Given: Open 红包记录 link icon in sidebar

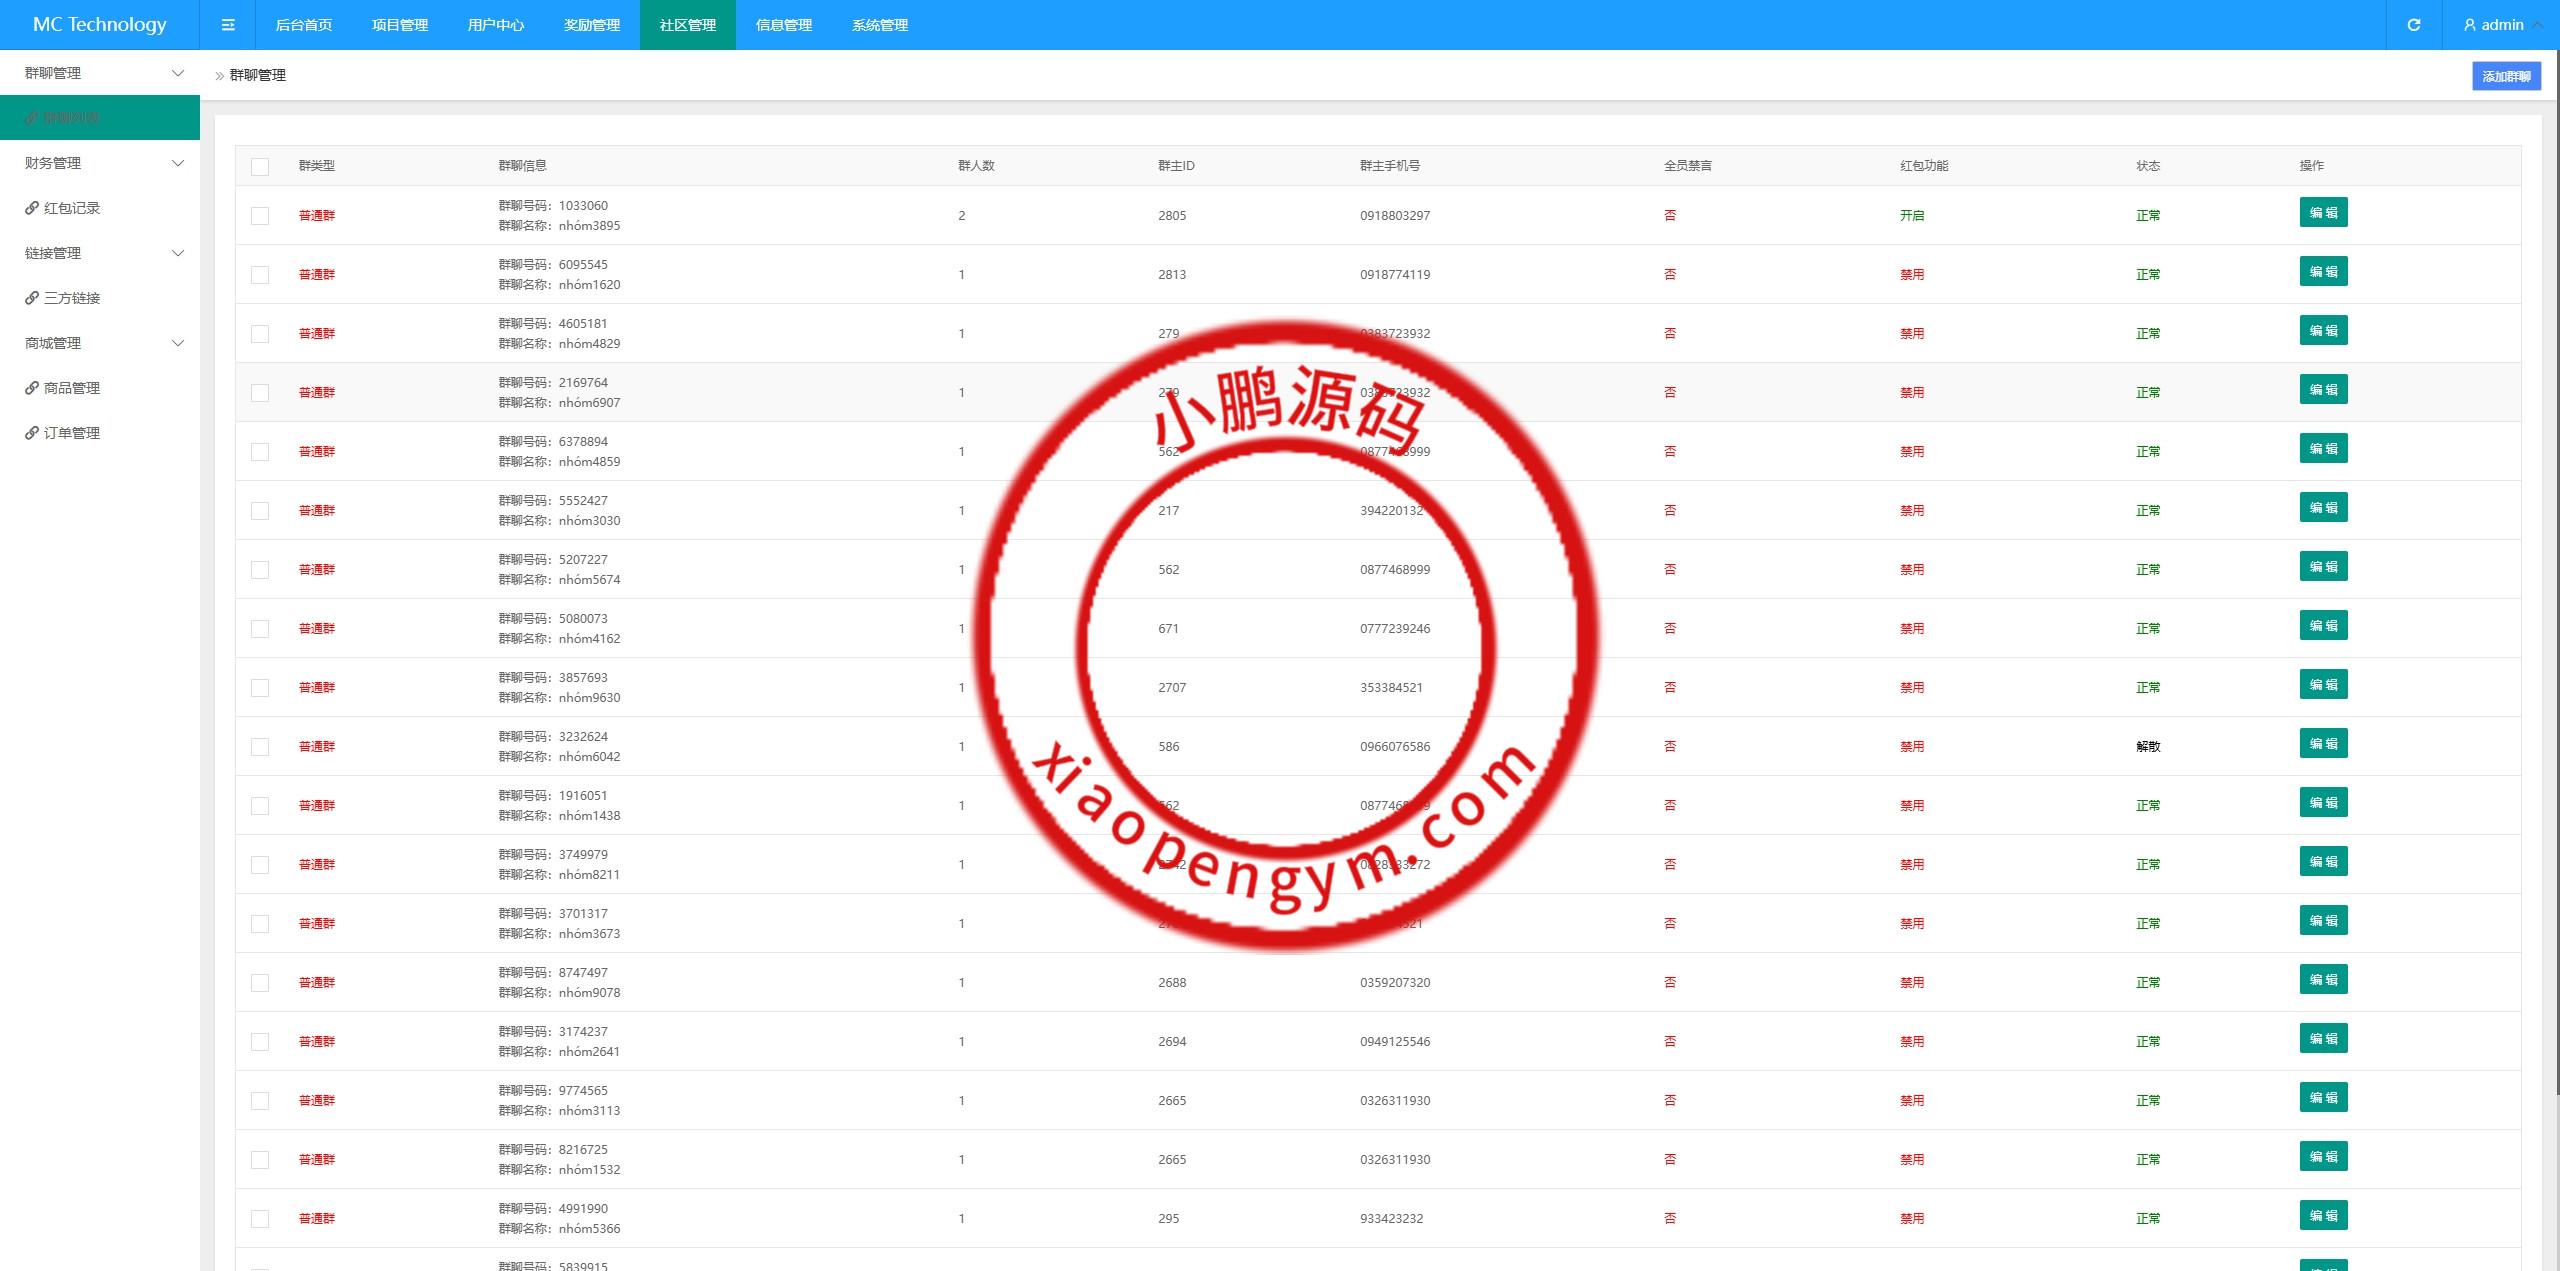Looking at the screenshot, I should point(32,208).
